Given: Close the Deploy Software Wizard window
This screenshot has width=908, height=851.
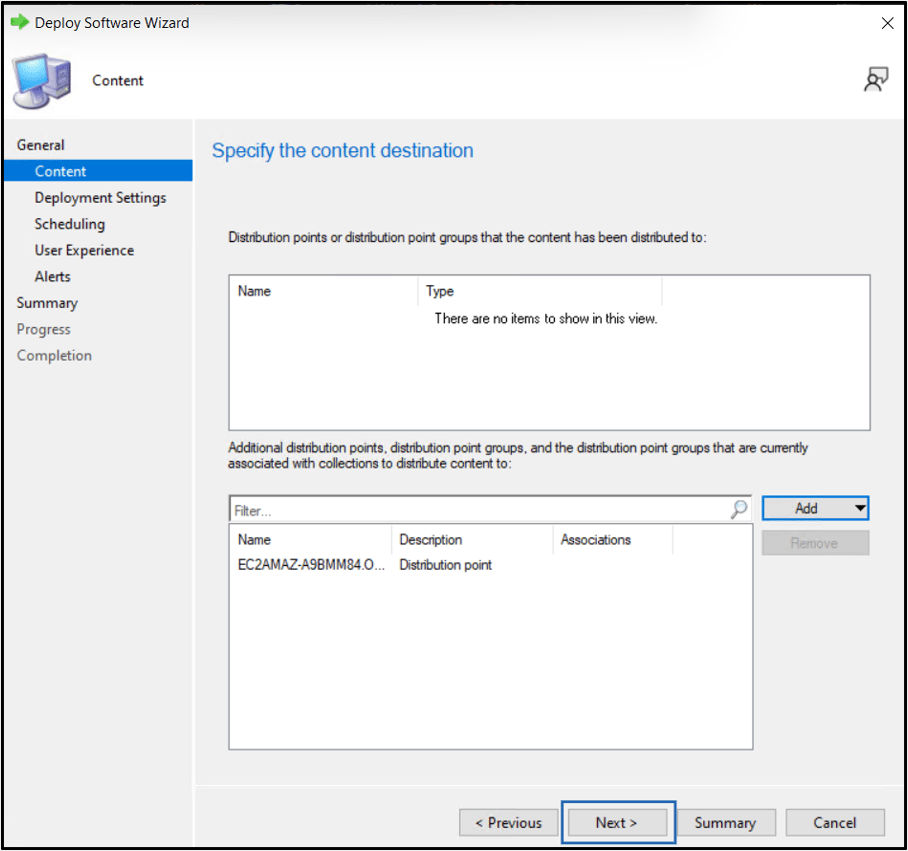Looking at the screenshot, I should (x=887, y=23).
